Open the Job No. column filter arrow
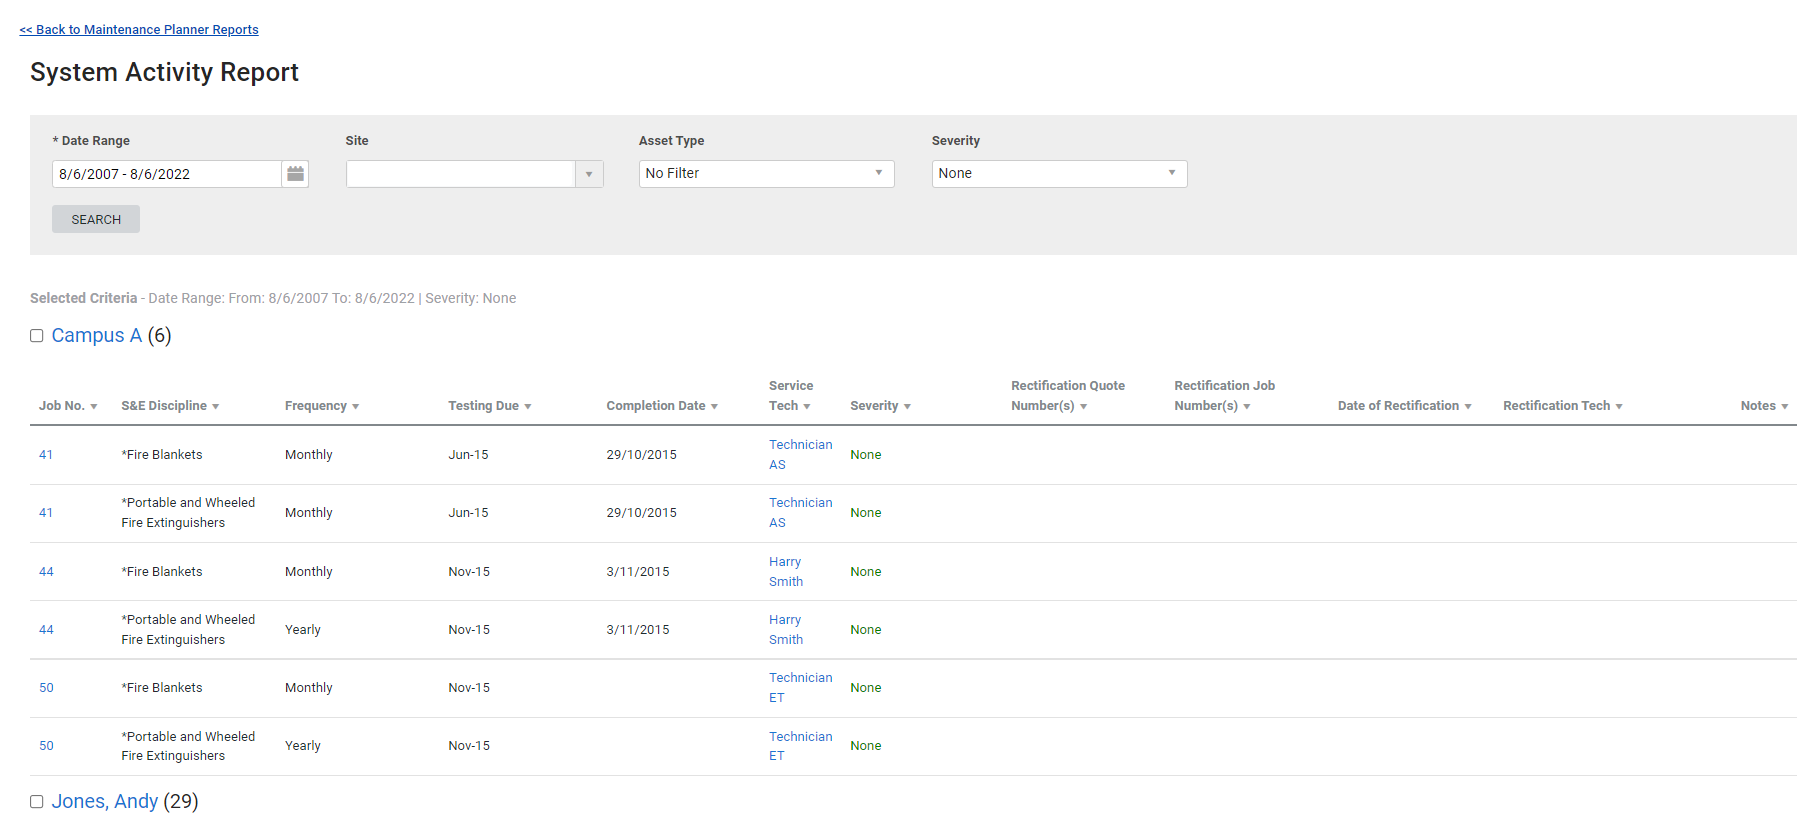Screen dimensions: 1803x838 pos(94,407)
